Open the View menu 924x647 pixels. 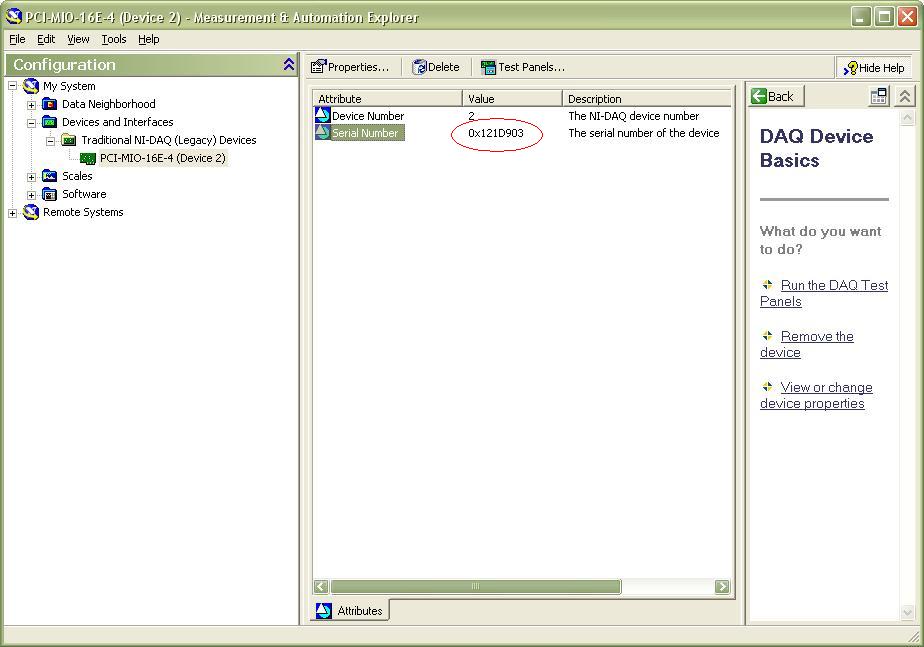[78, 39]
